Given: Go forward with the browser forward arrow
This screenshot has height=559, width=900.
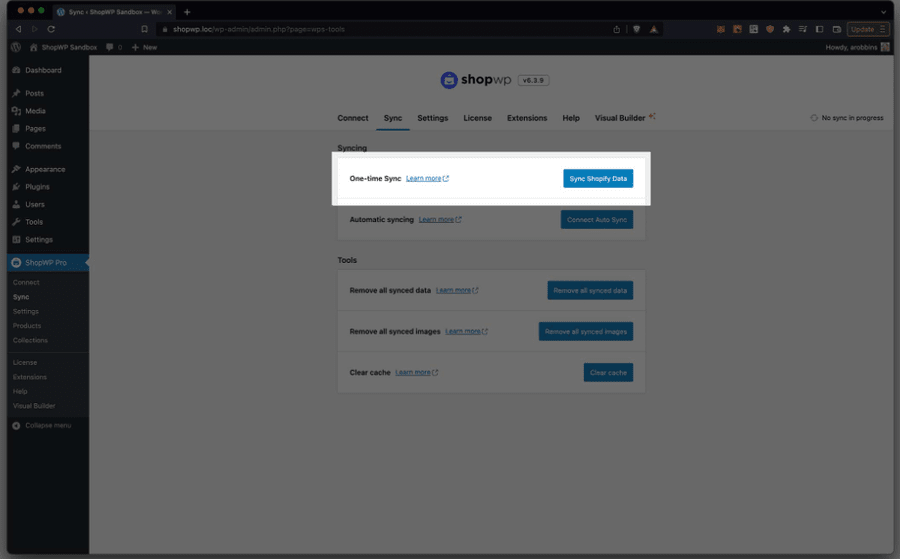Looking at the screenshot, I should click(x=34, y=29).
